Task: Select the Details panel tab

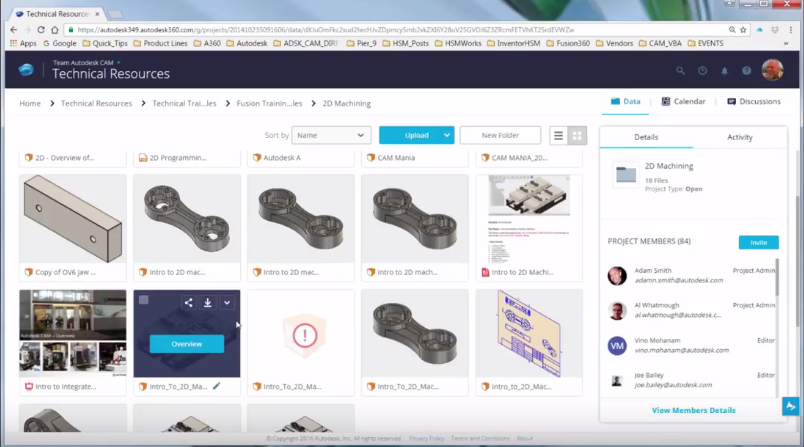Action: (x=646, y=137)
